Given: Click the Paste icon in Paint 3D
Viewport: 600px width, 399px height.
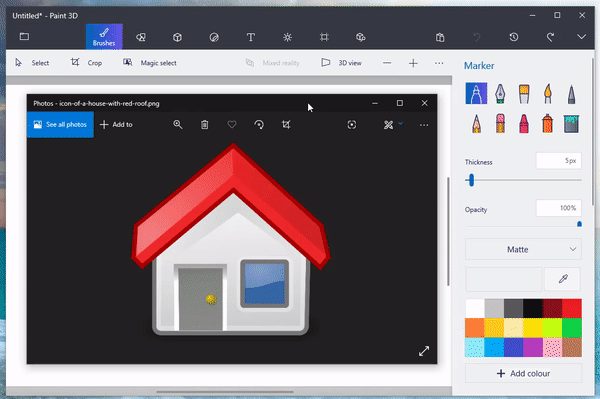Looking at the screenshot, I should click(x=440, y=37).
